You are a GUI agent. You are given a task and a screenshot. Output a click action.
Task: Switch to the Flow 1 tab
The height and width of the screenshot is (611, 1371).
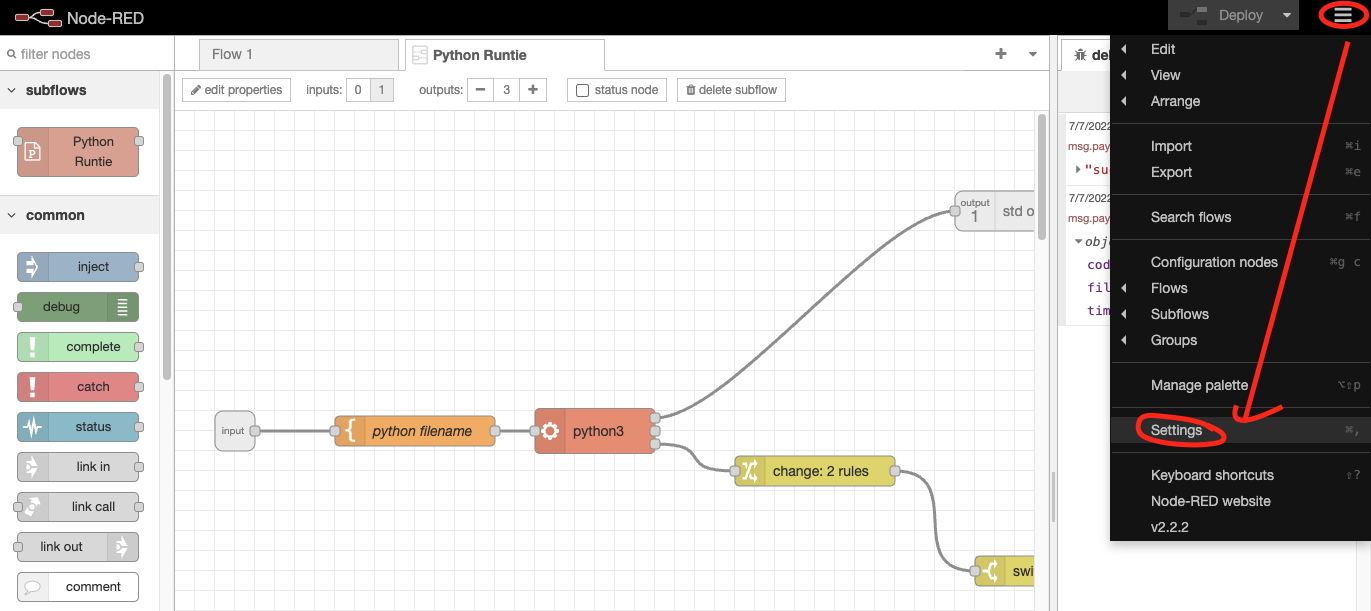299,54
